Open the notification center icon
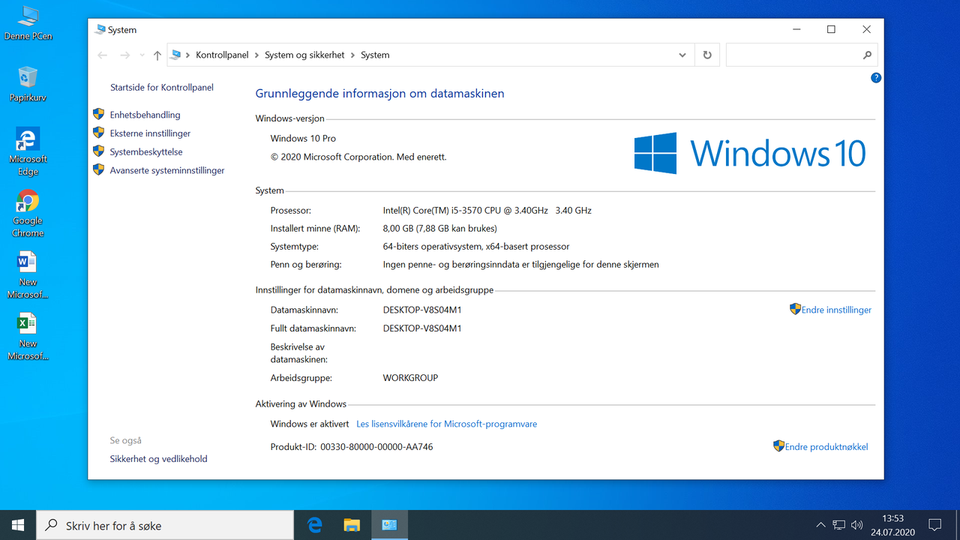 pyautogui.click(x=934, y=525)
